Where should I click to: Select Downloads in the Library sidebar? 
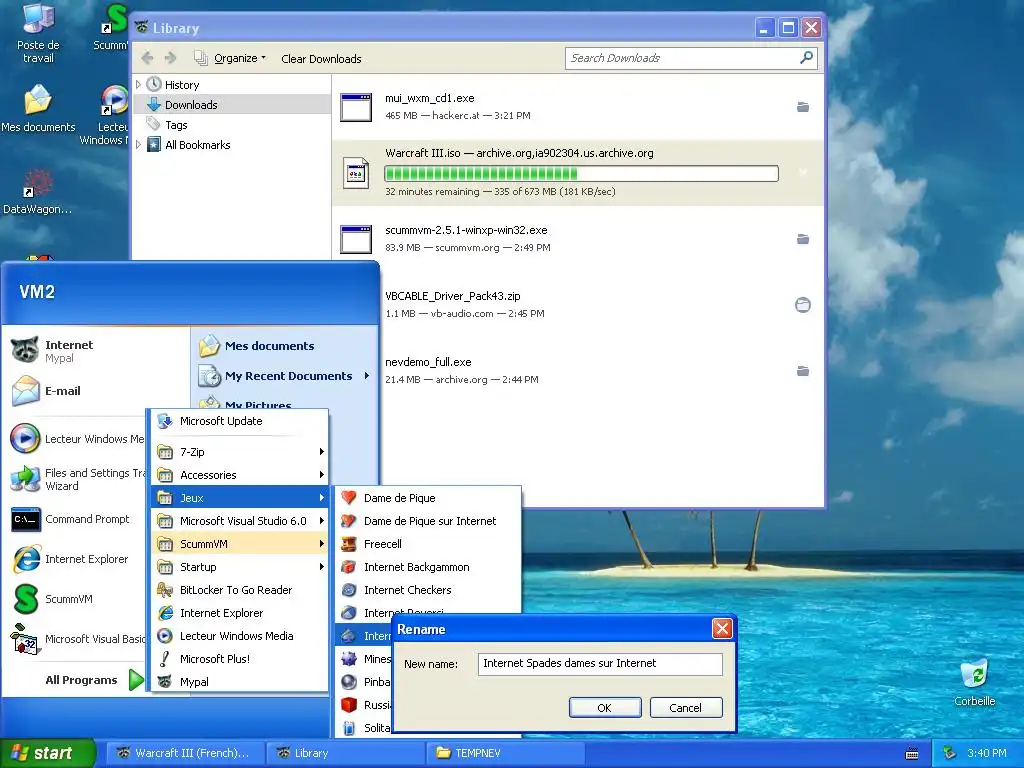[232, 104]
